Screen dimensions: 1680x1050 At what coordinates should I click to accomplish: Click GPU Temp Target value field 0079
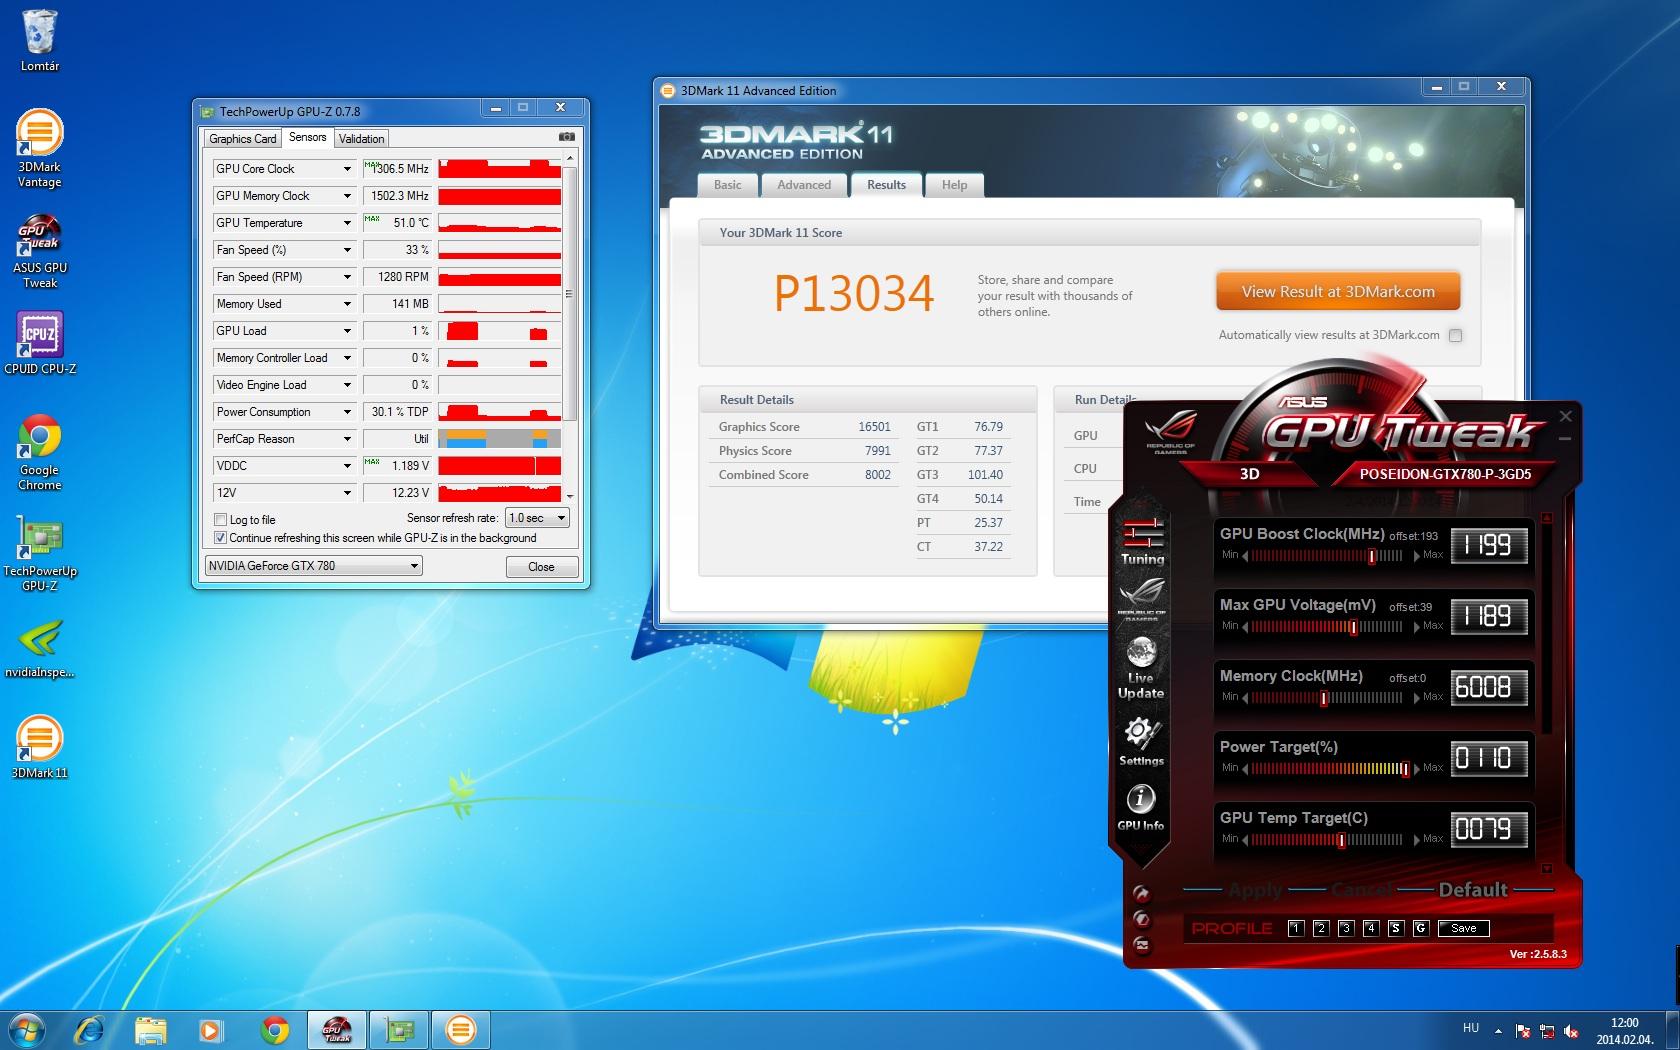click(1488, 829)
